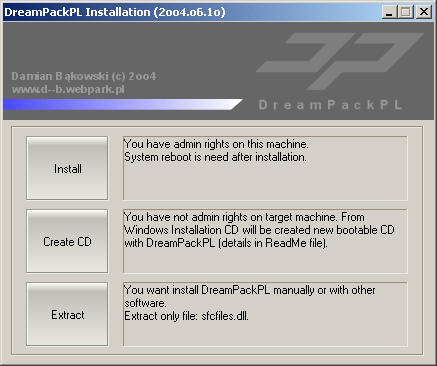
Task: Click the Install button
Action: pyautogui.click(x=67, y=168)
